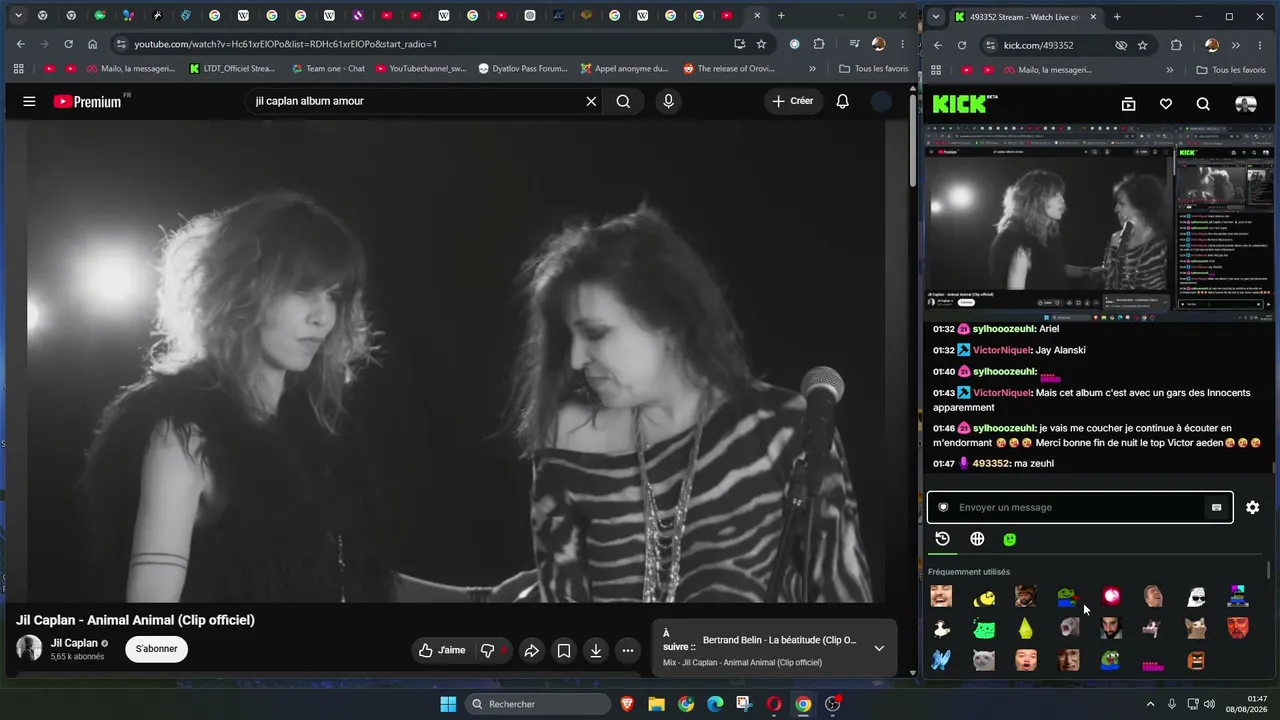Bookmark the YouTube page with the star
This screenshot has width=1280, height=720.
761,44
